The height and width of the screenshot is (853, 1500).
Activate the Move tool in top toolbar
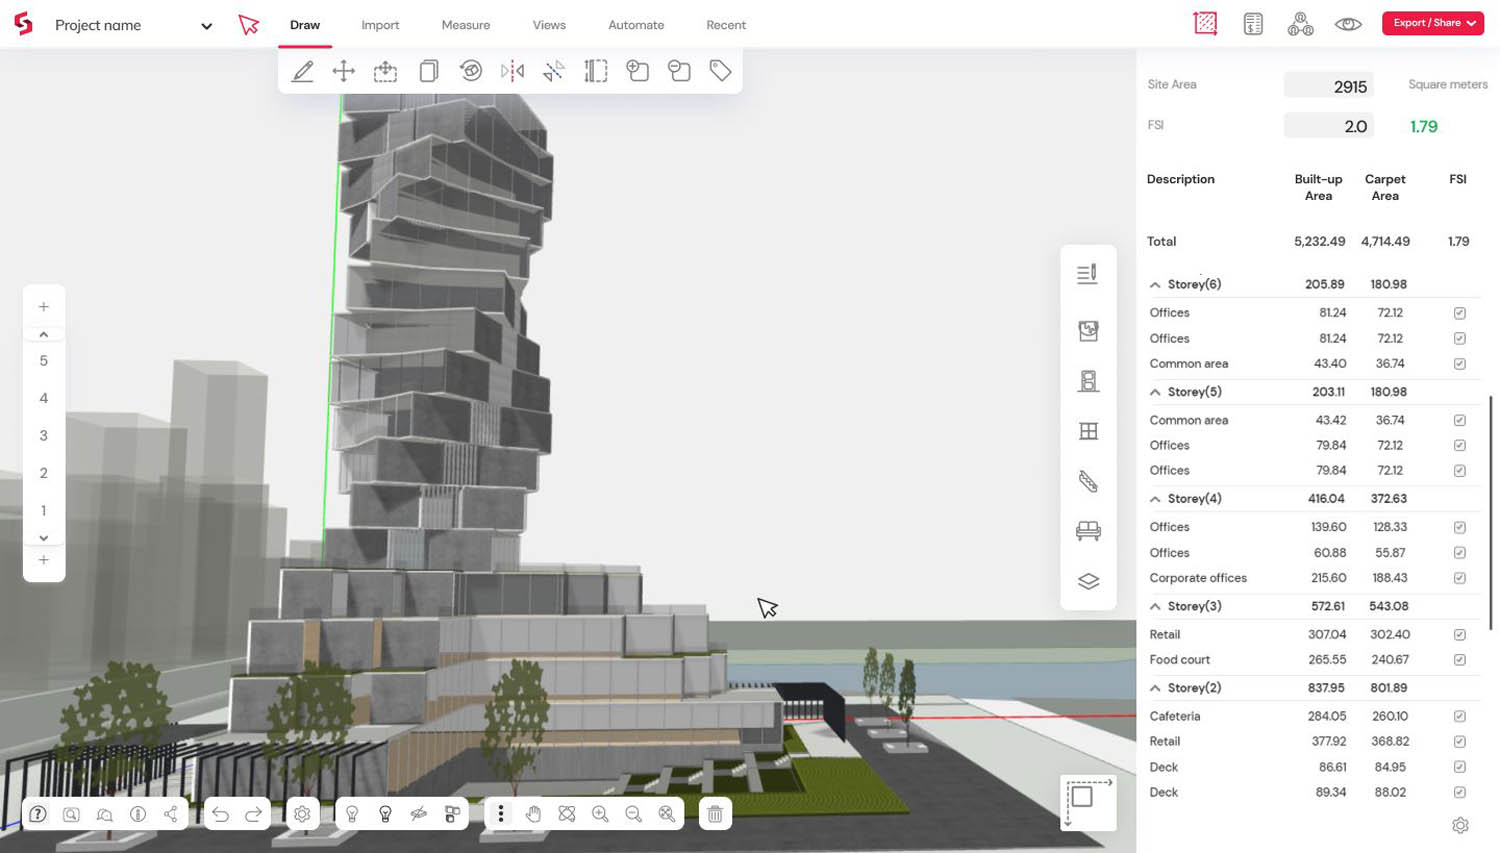pyautogui.click(x=344, y=71)
